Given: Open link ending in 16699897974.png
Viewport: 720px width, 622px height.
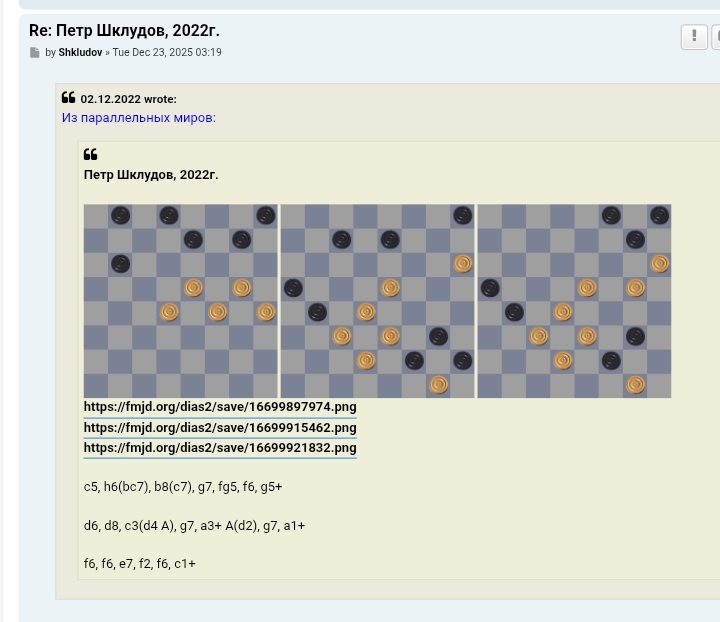Looking at the screenshot, I should coord(220,407).
